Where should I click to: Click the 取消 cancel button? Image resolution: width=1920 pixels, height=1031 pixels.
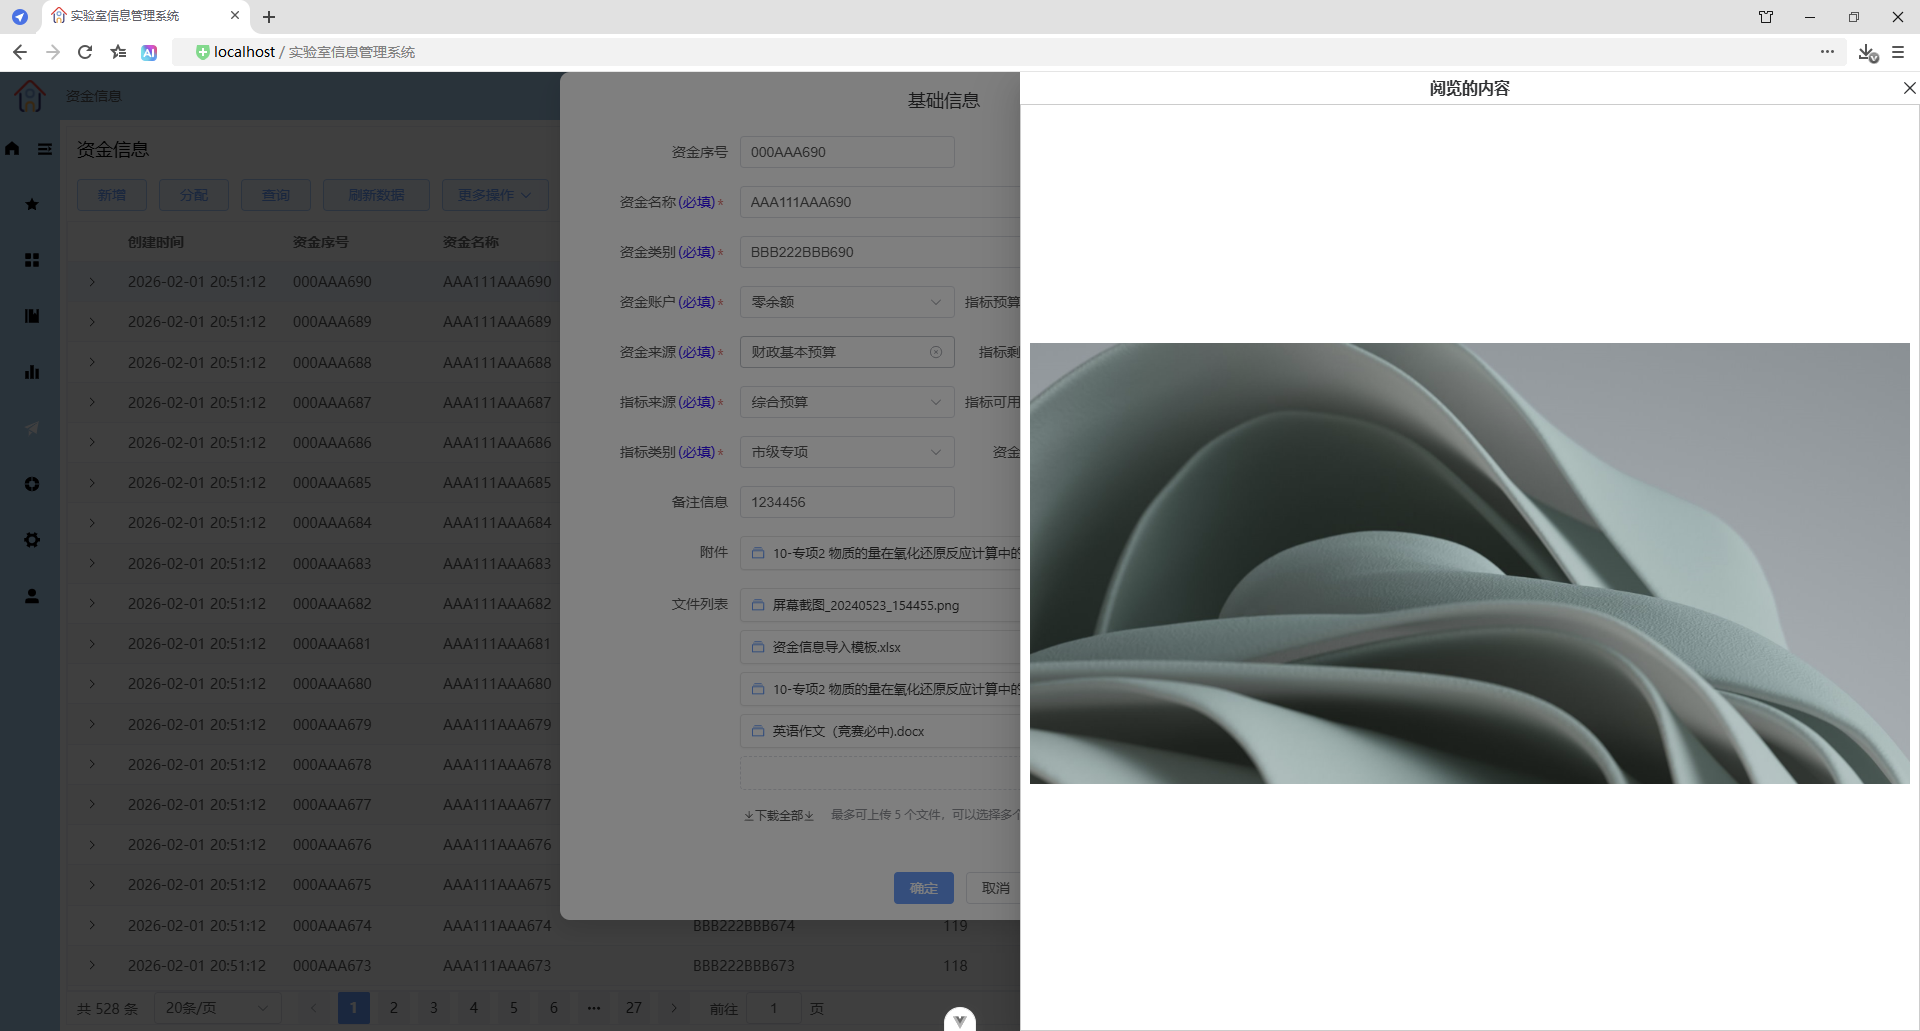tap(994, 888)
